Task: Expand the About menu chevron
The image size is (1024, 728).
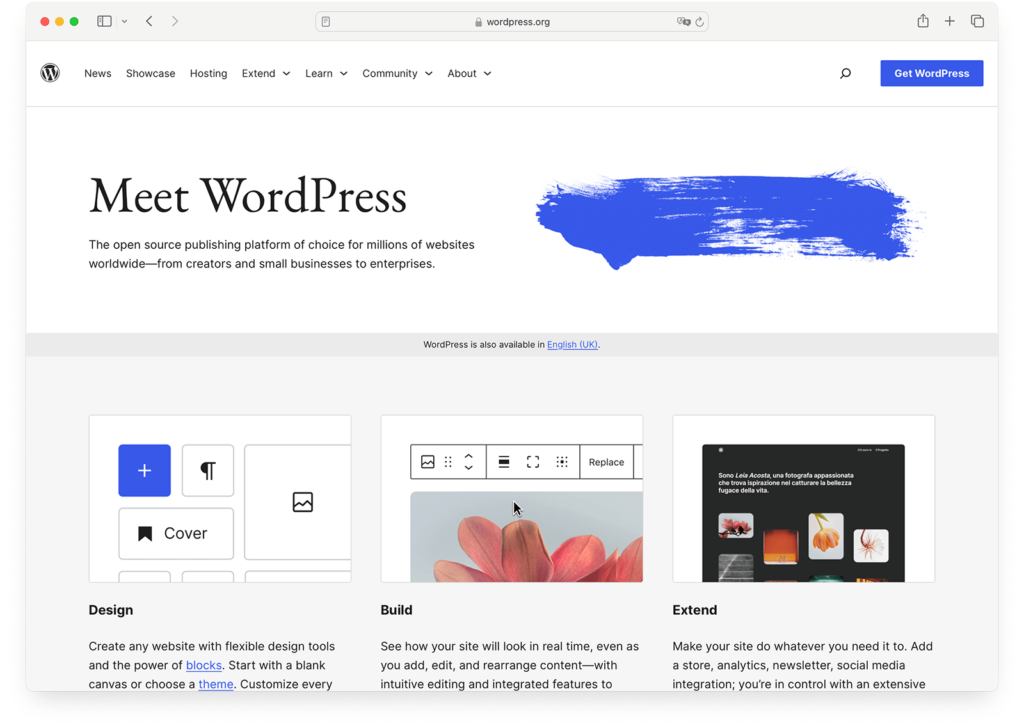Action: pyautogui.click(x=487, y=74)
